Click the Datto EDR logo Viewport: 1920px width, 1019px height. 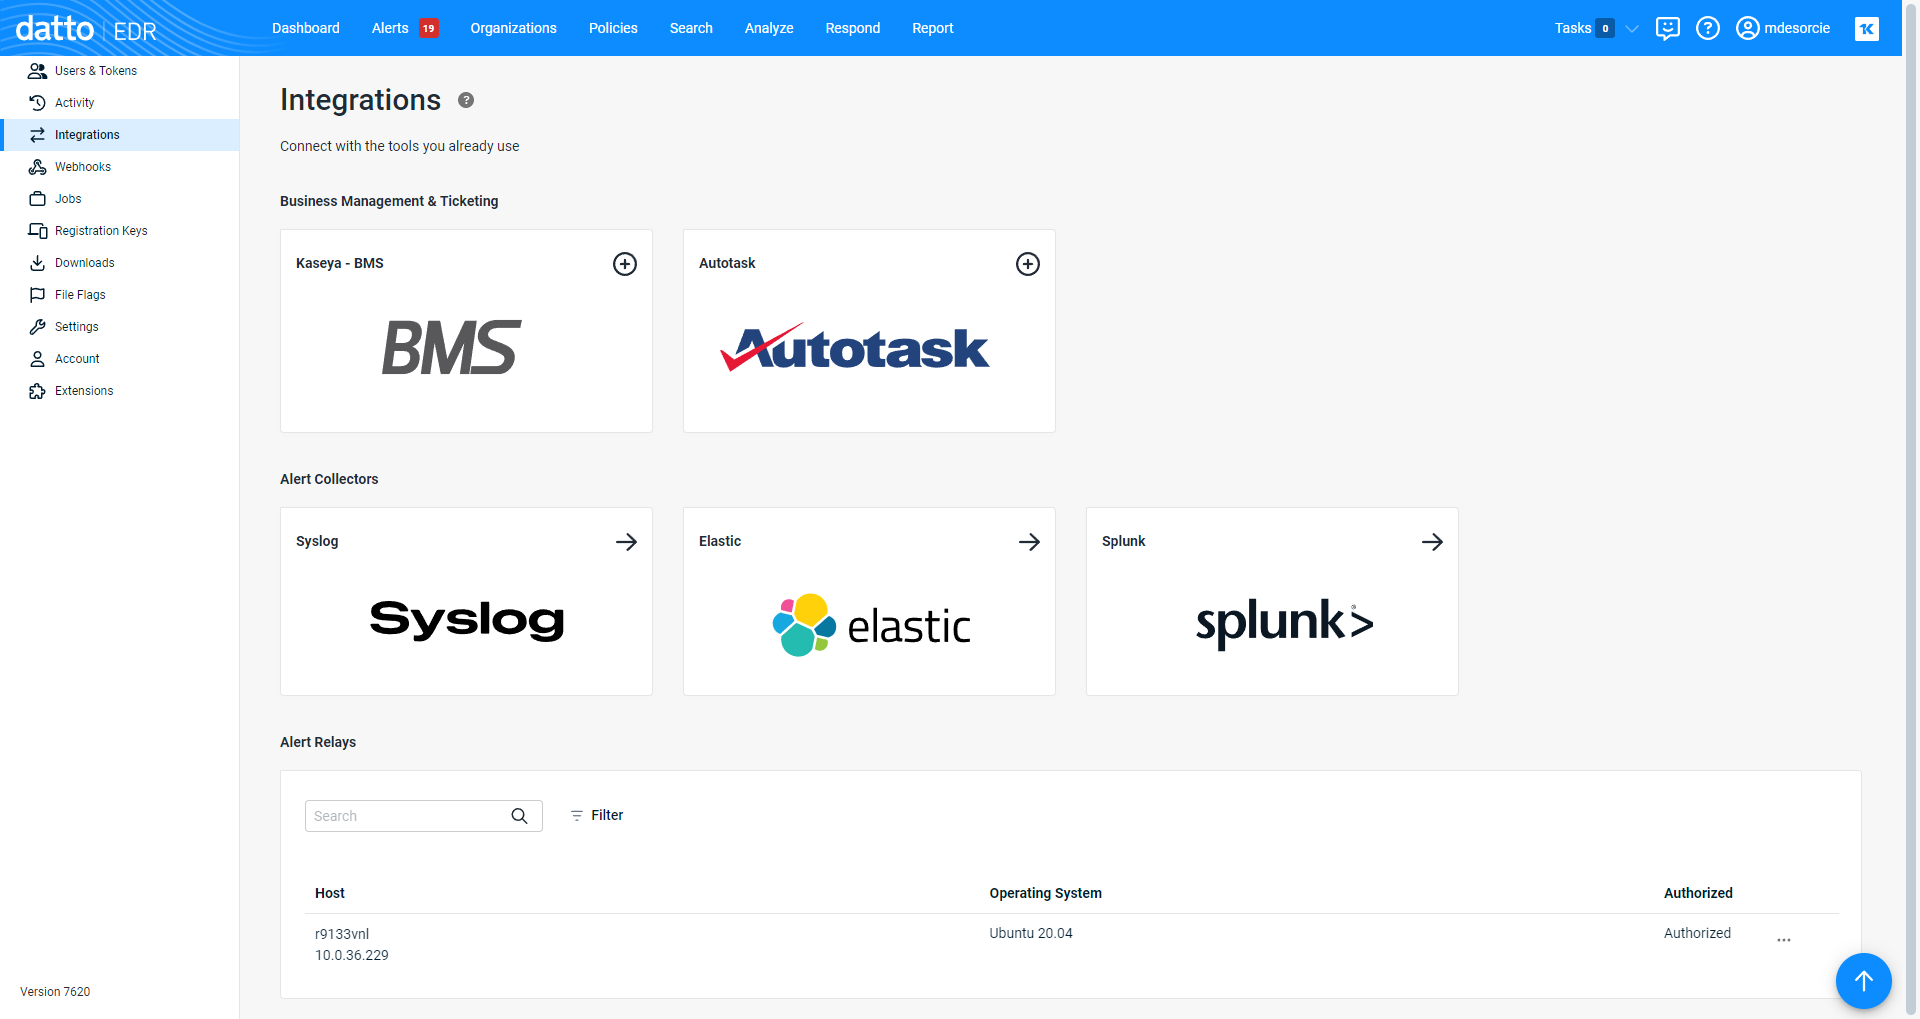tap(86, 29)
